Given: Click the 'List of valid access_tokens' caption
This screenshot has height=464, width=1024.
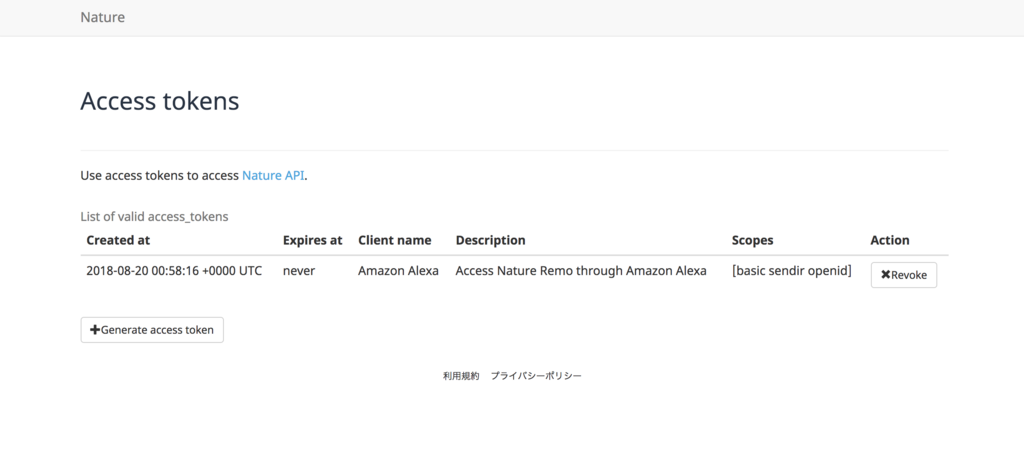Looking at the screenshot, I should click(154, 216).
